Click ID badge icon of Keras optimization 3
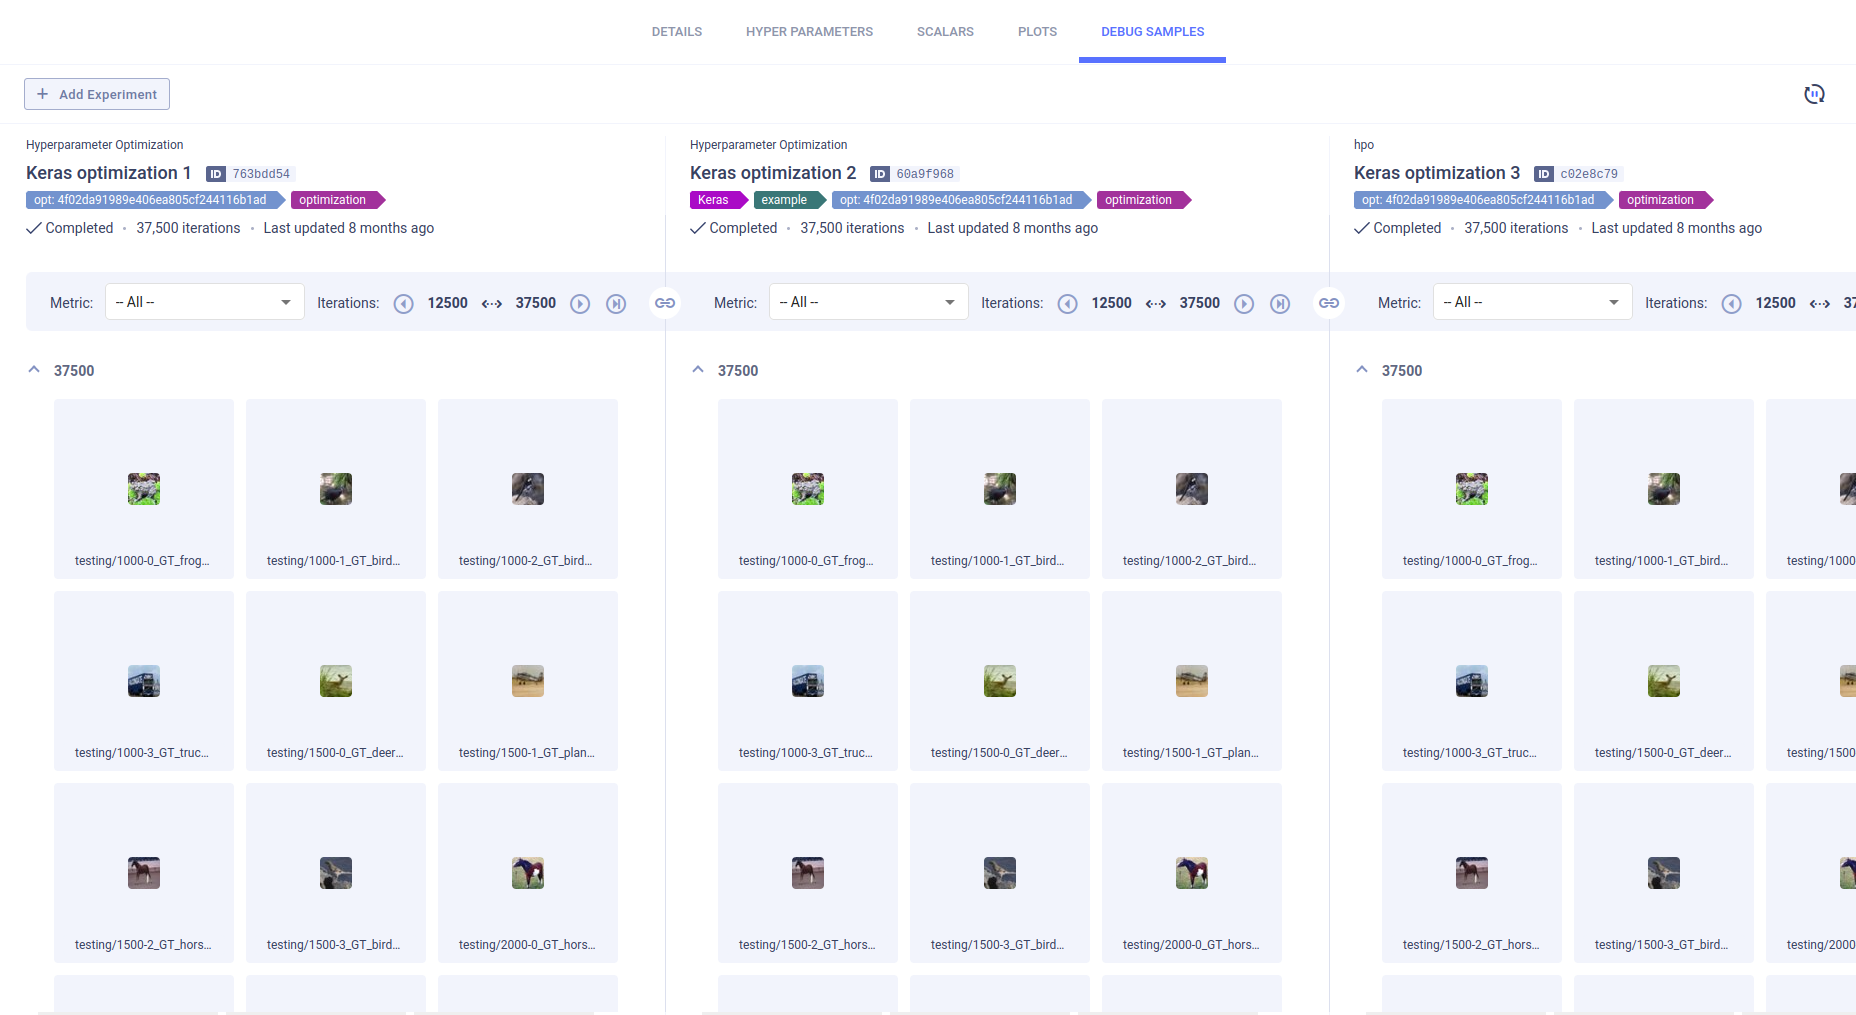Screen dimensions: 1856x1015 click(1544, 174)
